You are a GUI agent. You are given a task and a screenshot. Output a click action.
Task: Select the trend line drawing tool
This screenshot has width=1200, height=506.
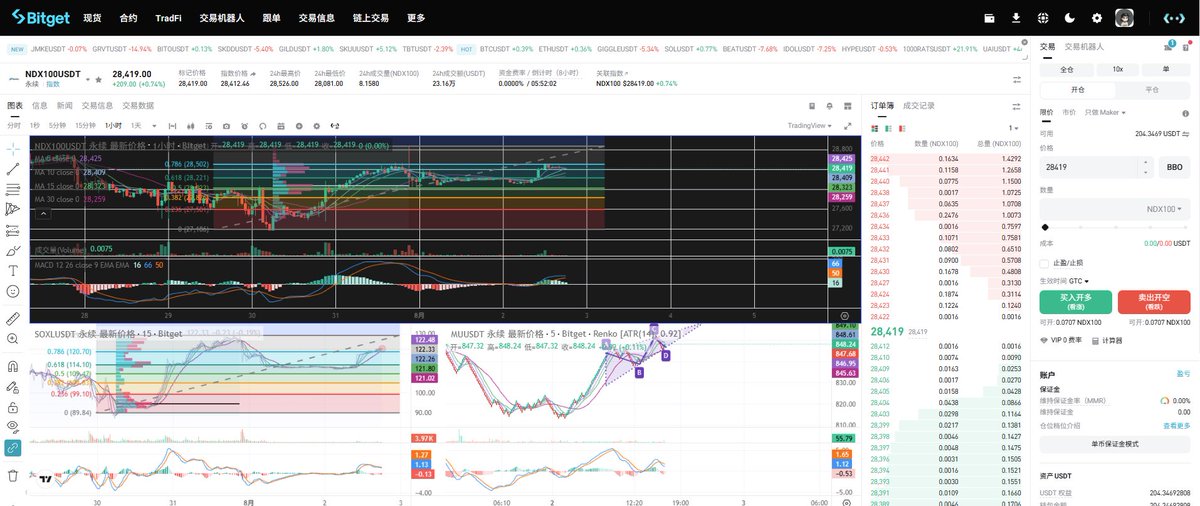(x=13, y=169)
